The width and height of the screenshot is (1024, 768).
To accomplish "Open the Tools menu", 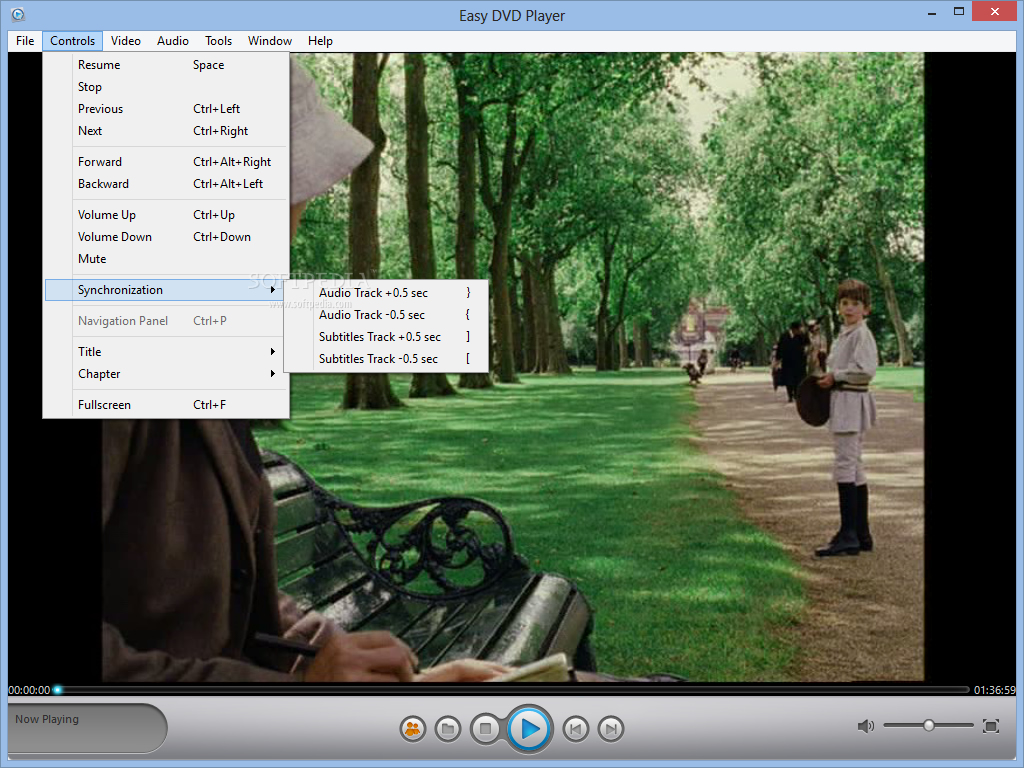I will point(218,40).
